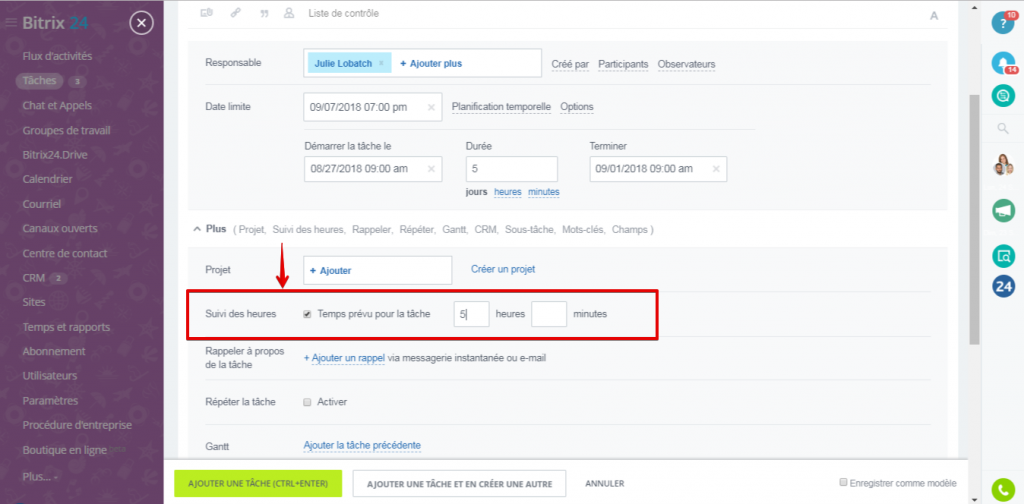Click the scrollbar down arrow
The height and width of the screenshot is (504, 1024).
click(x=974, y=498)
